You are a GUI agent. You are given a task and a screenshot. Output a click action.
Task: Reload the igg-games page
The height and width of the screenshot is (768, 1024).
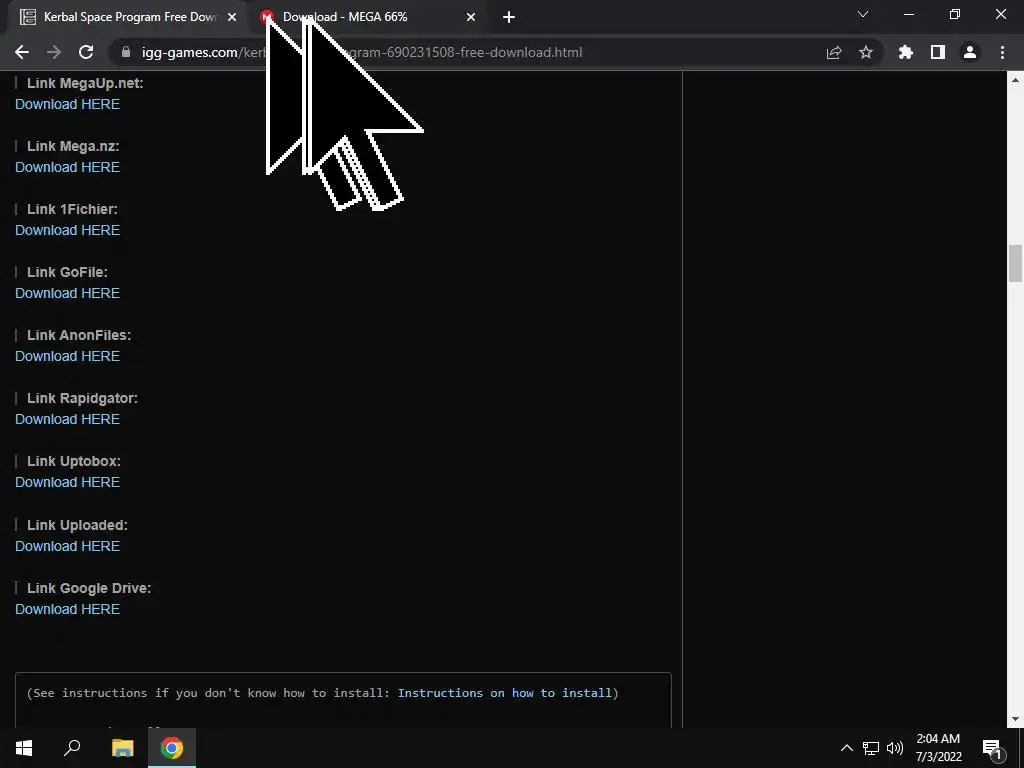(x=86, y=52)
